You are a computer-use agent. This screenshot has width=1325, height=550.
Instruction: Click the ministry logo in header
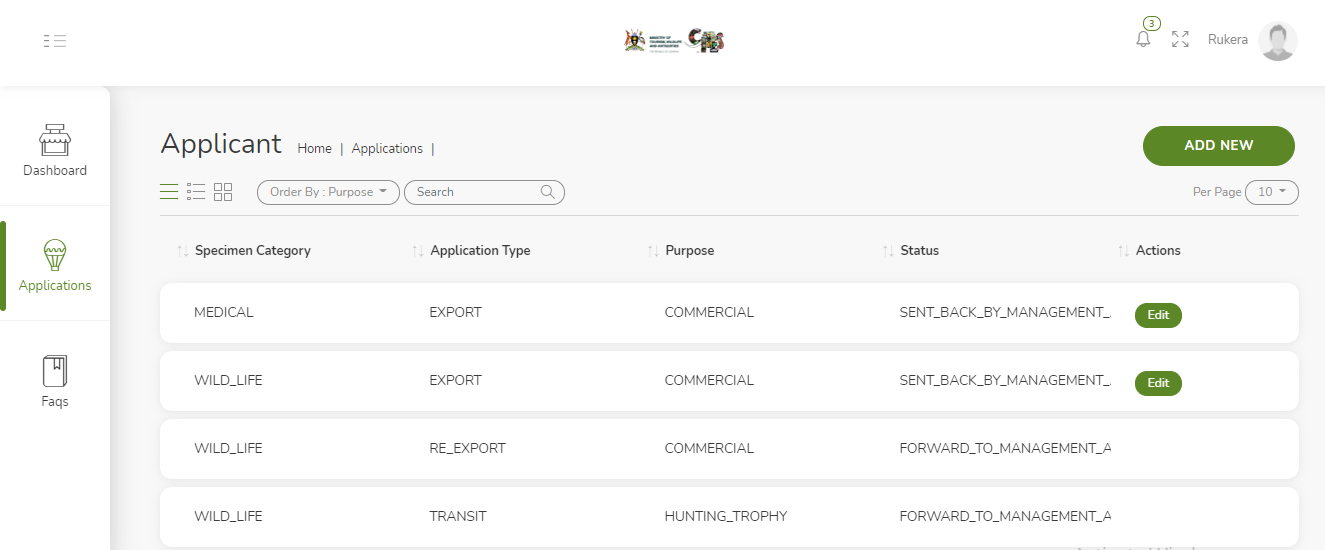pyautogui.click(x=674, y=40)
